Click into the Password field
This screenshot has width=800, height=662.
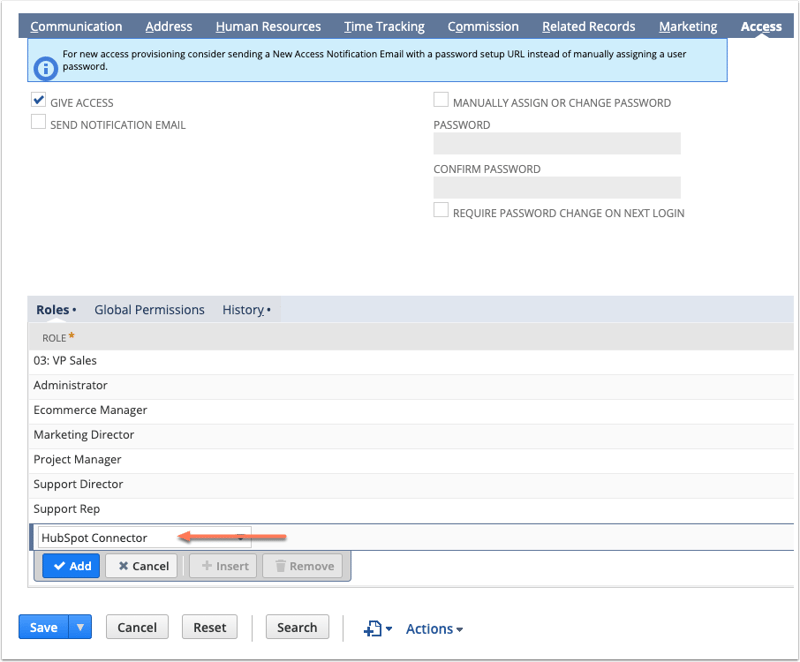click(556, 144)
